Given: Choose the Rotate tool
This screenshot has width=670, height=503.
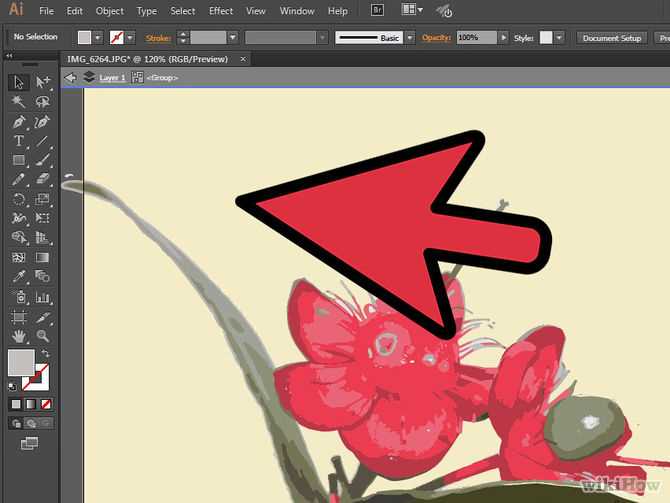Looking at the screenshot, I should (18, 199).
